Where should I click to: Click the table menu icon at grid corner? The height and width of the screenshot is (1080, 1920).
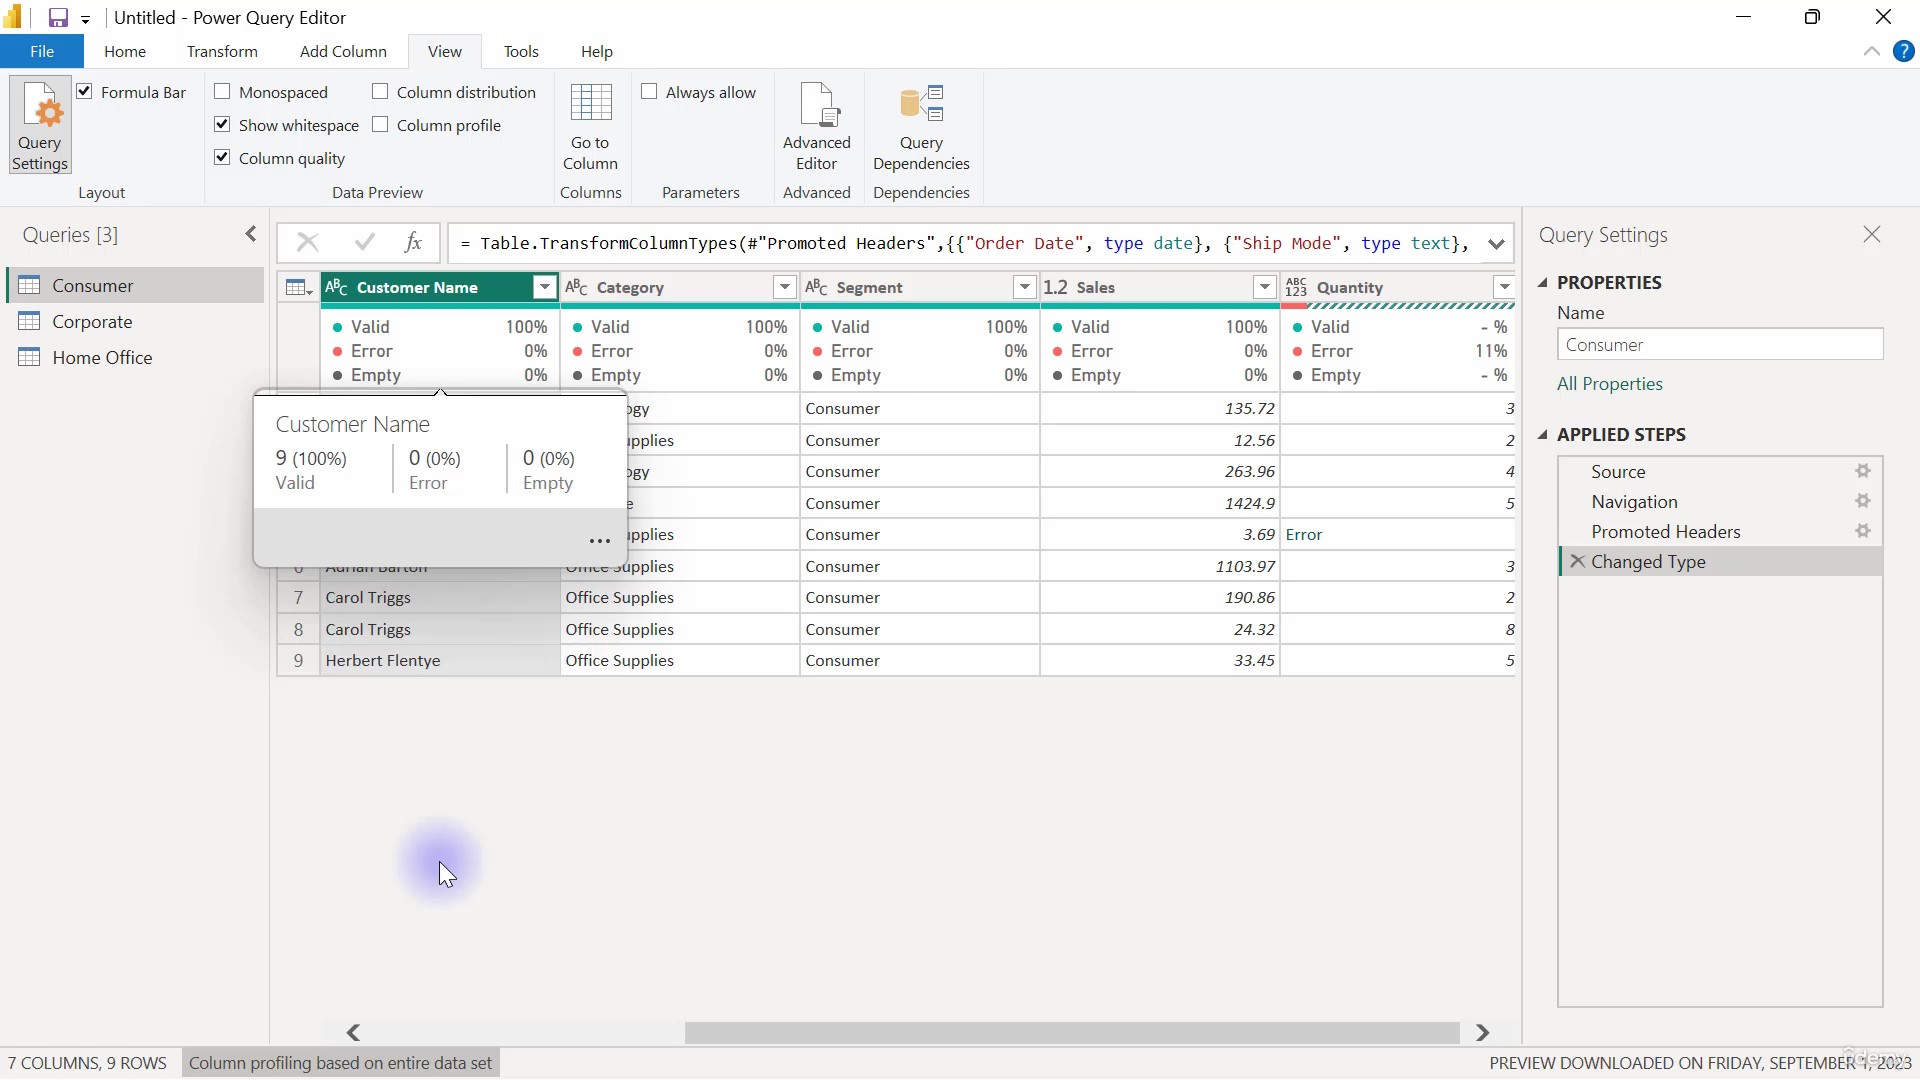pos(298,288)
